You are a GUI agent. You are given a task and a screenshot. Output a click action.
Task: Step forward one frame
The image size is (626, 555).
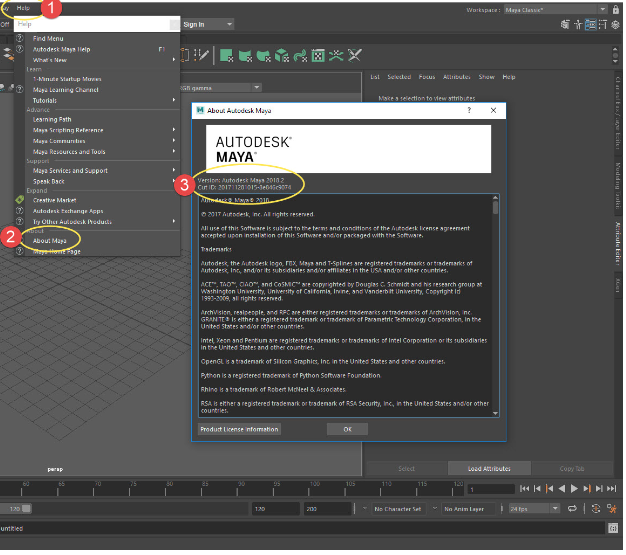[x=599, y=489]
